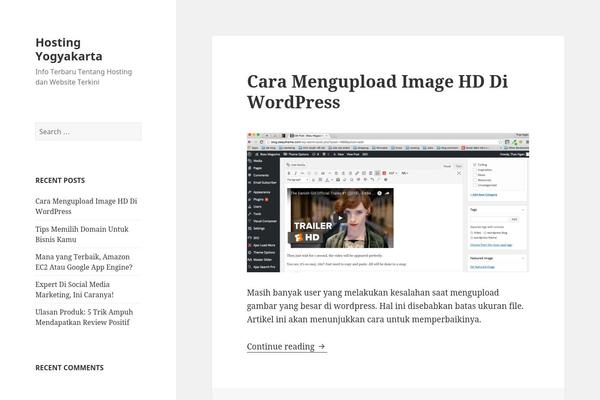The height and width of the screenshot is (400, 600).
Task: Click the article excerpt paragraph text
Action: tap(385, 306)
